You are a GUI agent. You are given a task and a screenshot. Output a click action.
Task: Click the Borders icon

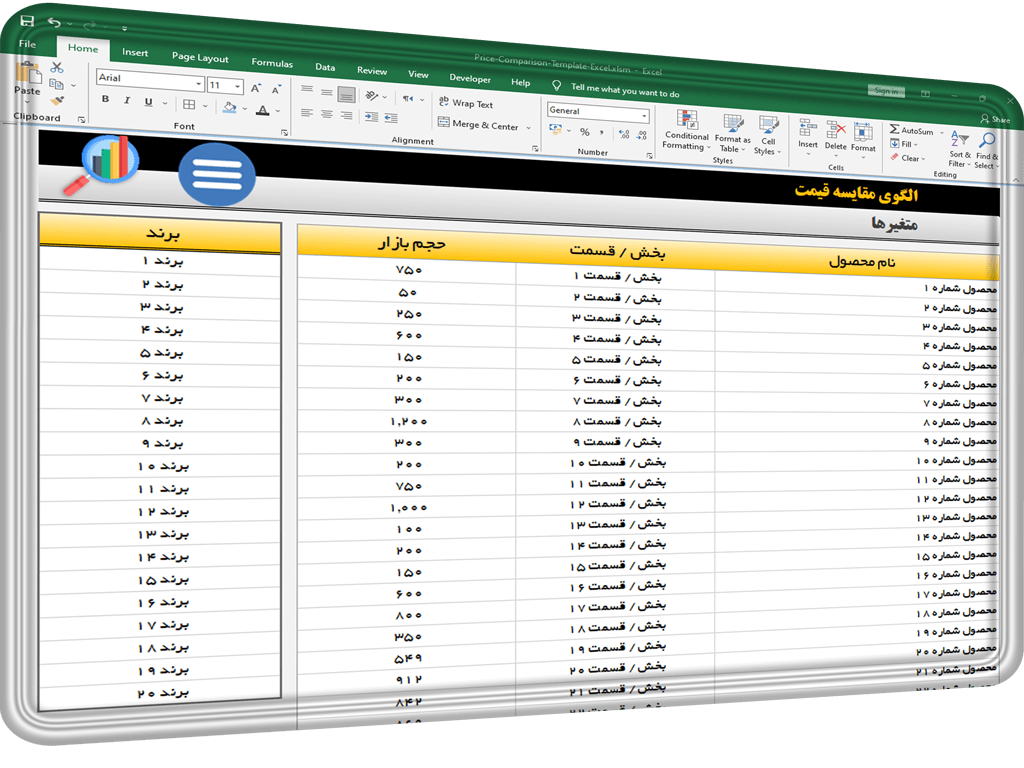coord(189,104)
